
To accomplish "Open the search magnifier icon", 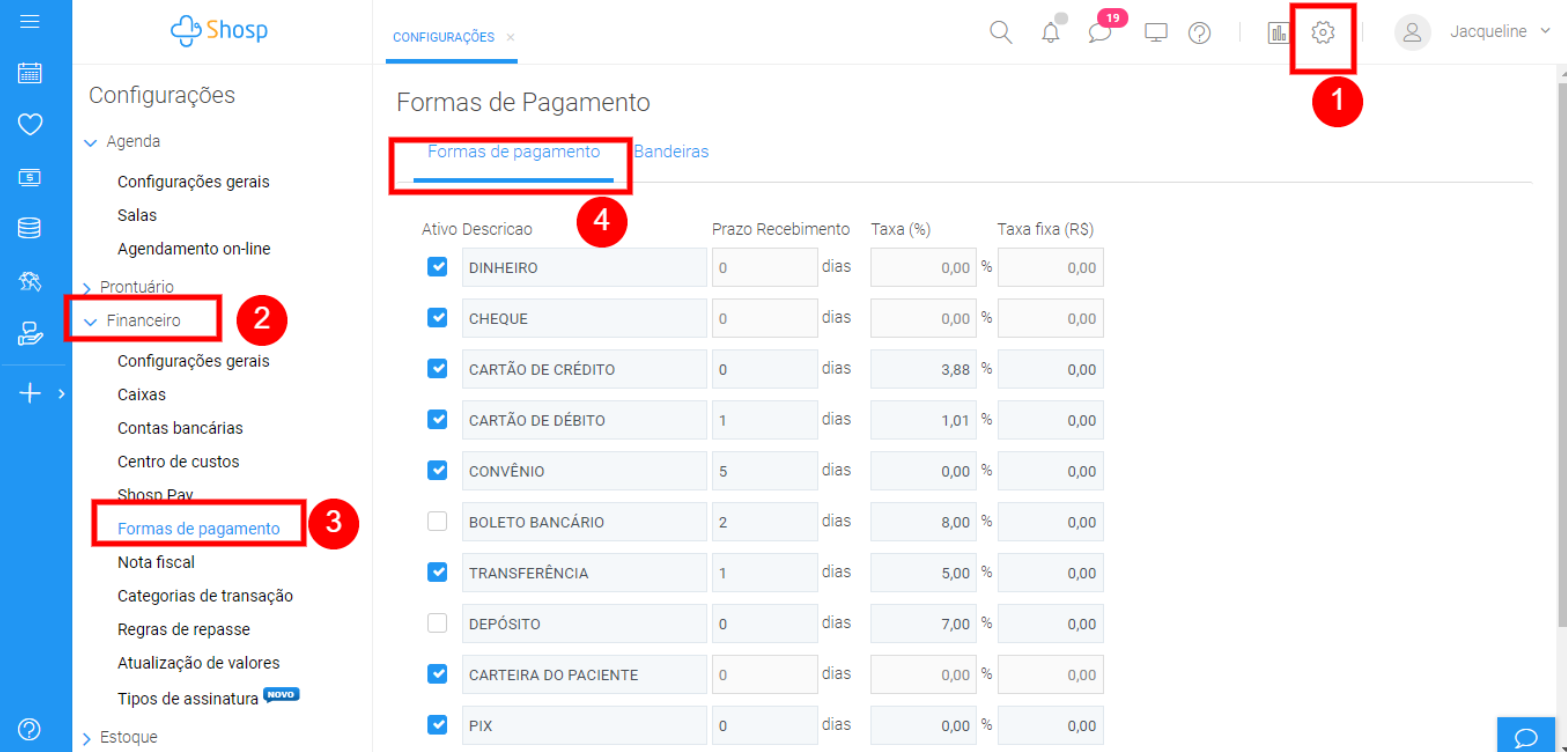I will (x=1000, y=33).
